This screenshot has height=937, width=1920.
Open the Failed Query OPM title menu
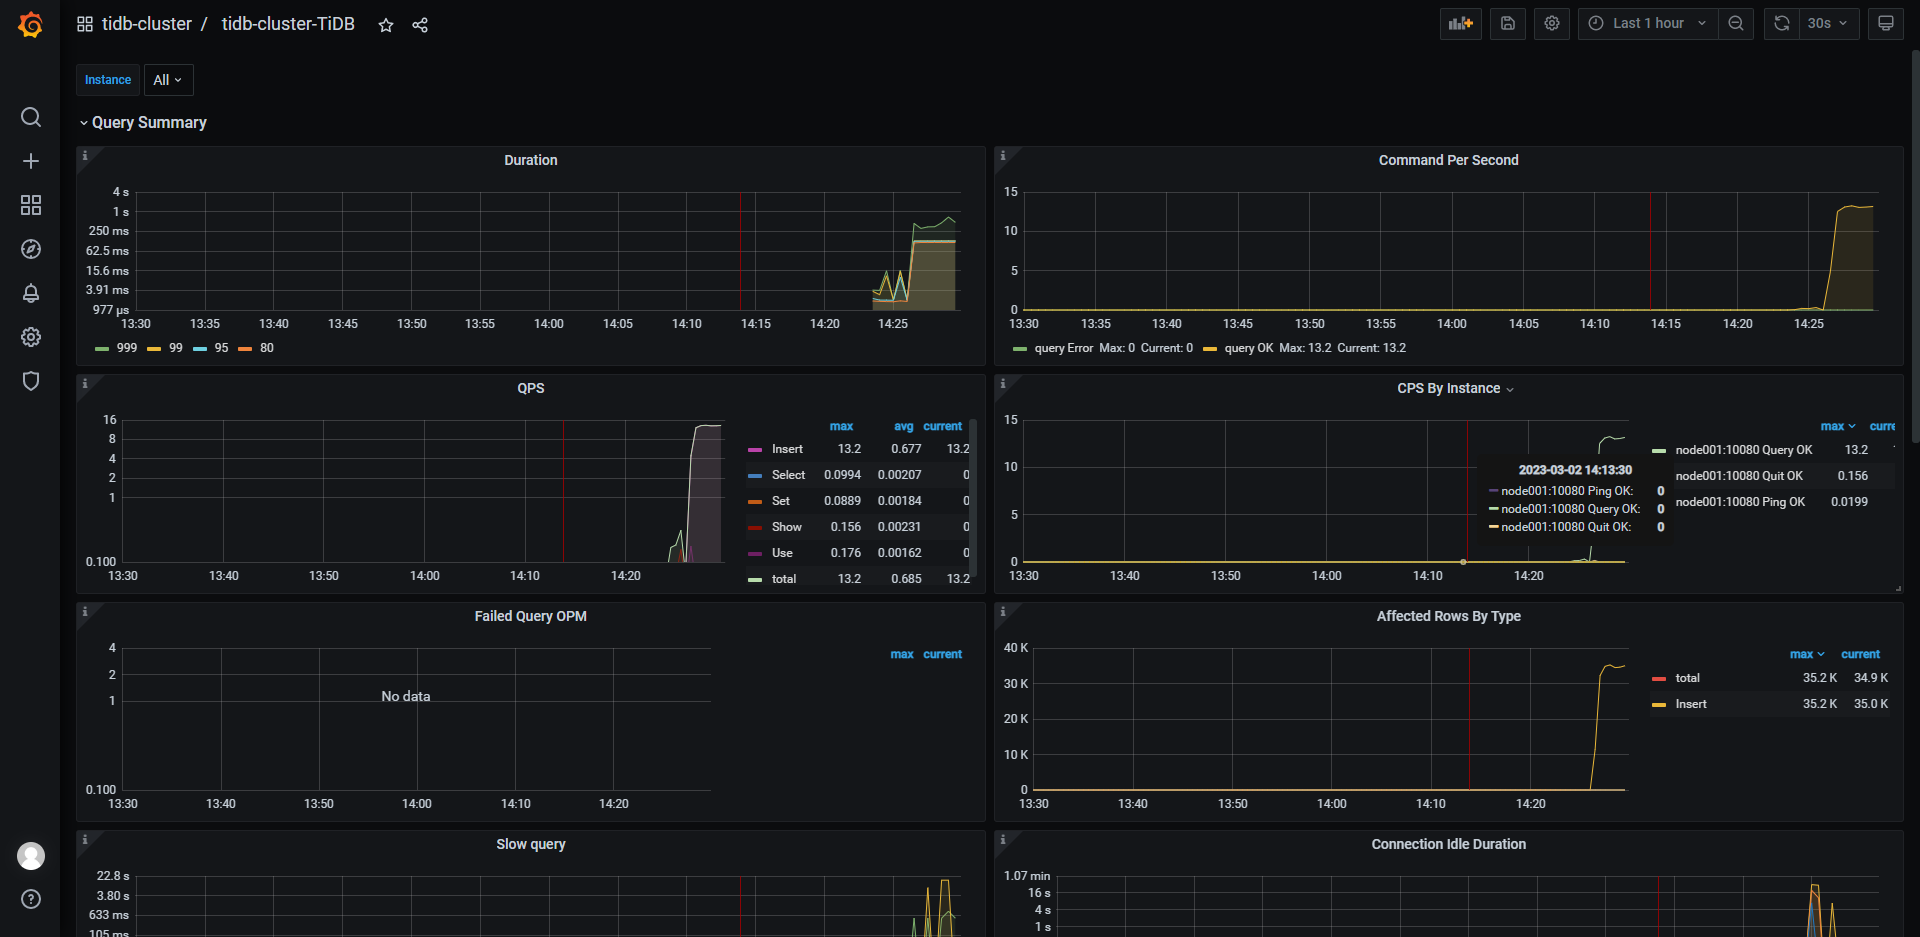point(531,616)
